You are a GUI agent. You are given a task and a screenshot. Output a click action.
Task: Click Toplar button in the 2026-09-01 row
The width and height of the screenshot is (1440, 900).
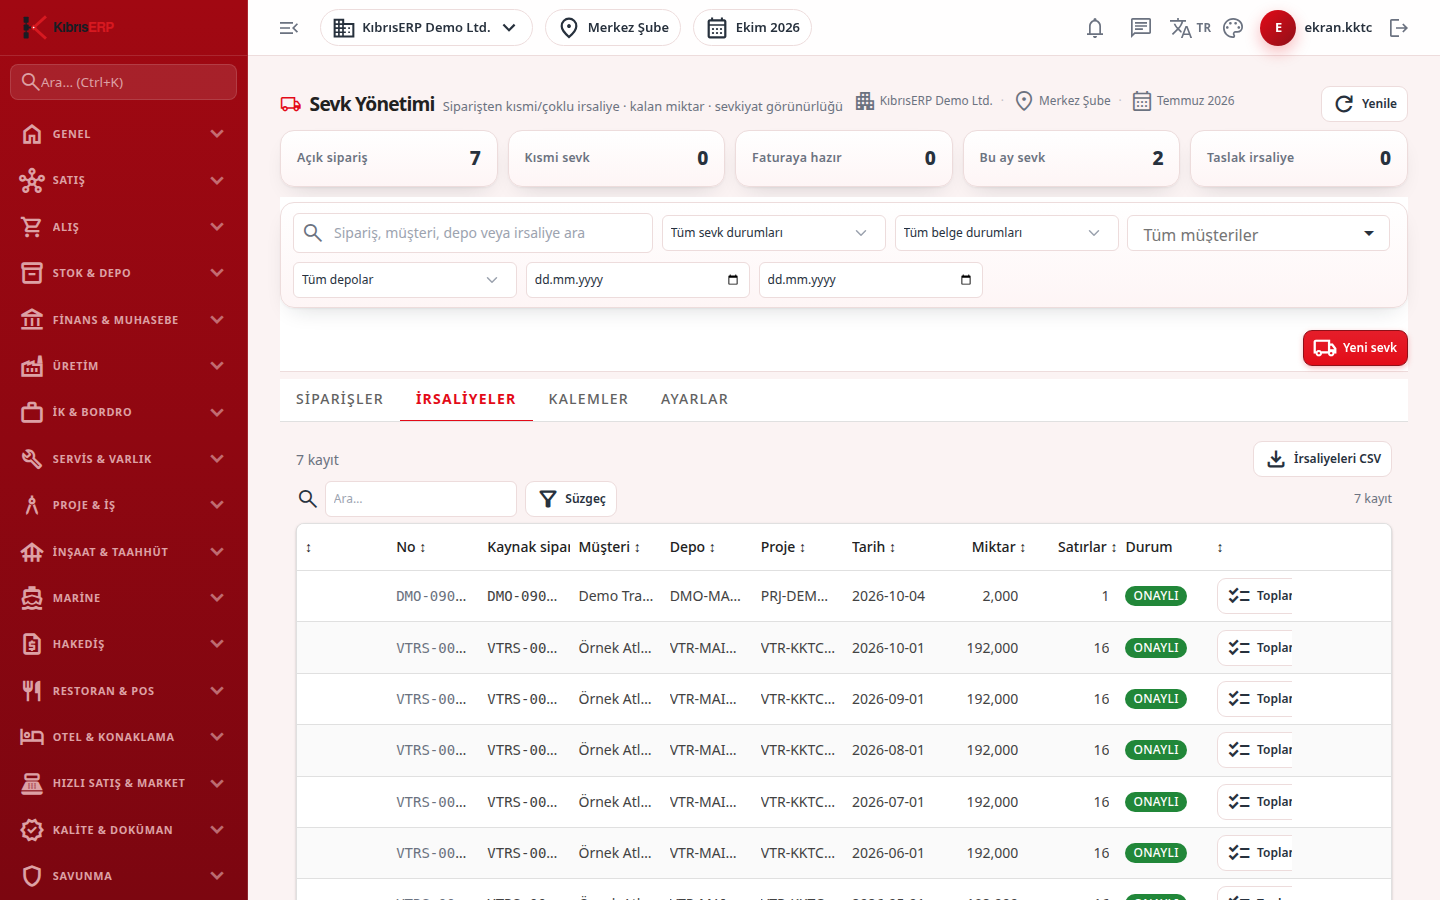click(1255, 699)
